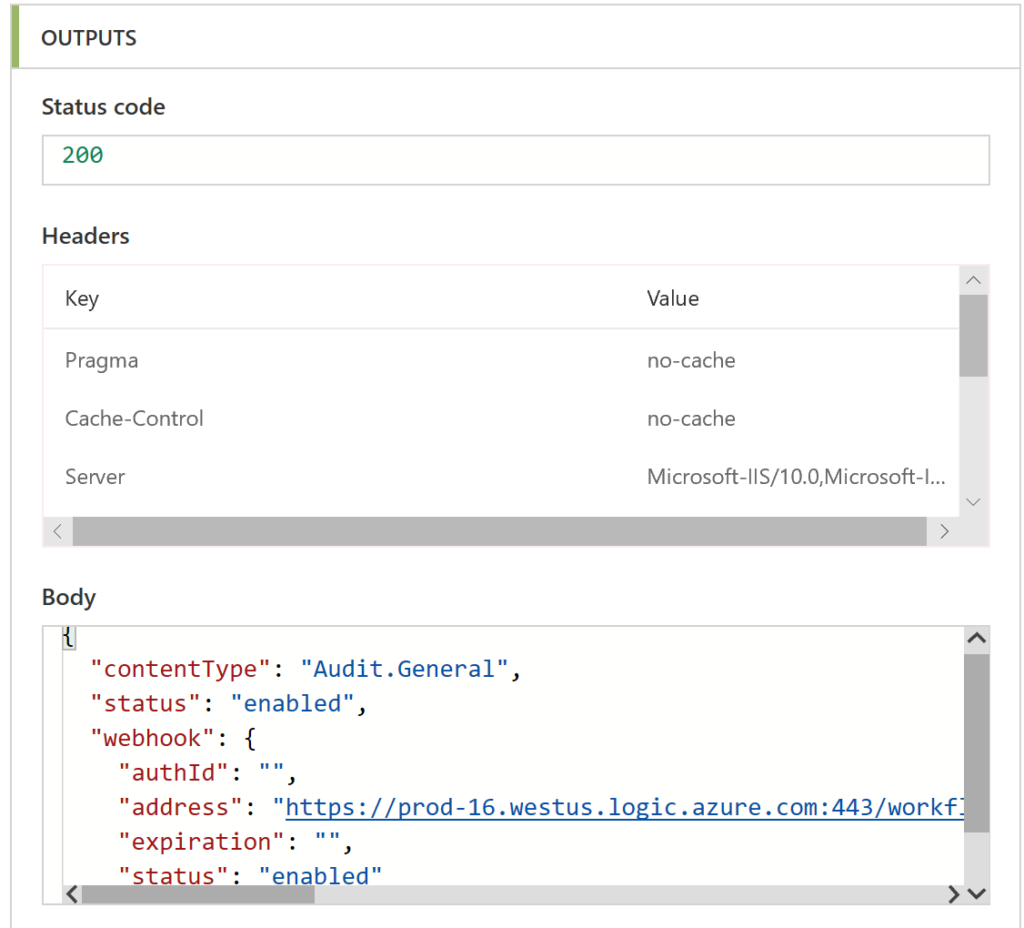Screen dimensions: 1024x928
Task: Click the Headers table scroll down arrow
Action: pyautogui.click(x=974, y=502)
